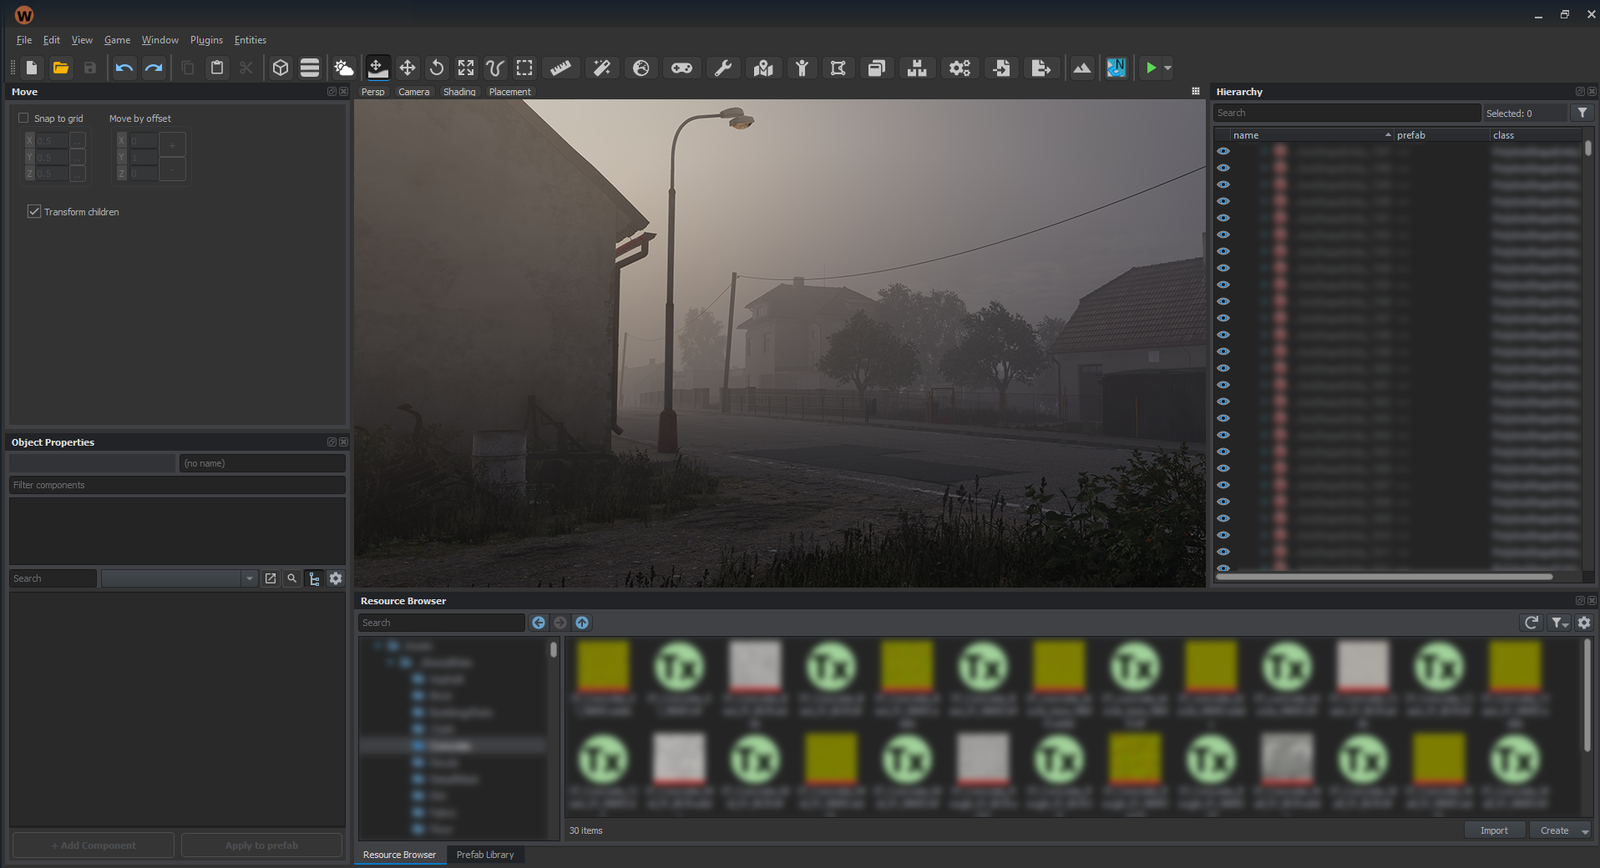1600x868 pixels.
Task: Focus the Hierarchy Search field
Action: [1346, 113]
